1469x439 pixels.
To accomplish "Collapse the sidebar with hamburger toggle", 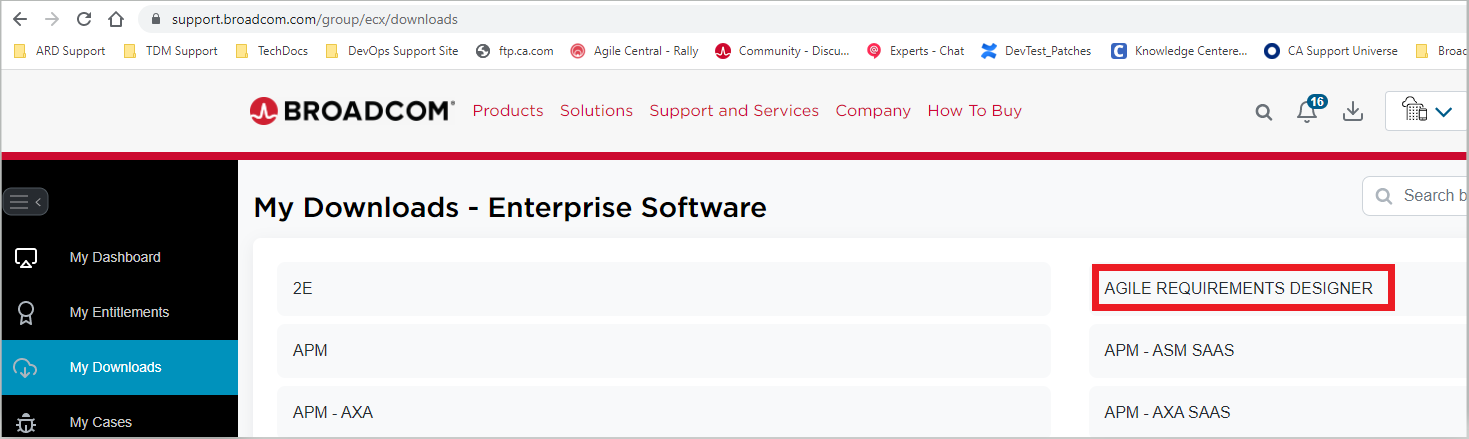I will pyautogui.click(x=25, y=202).
